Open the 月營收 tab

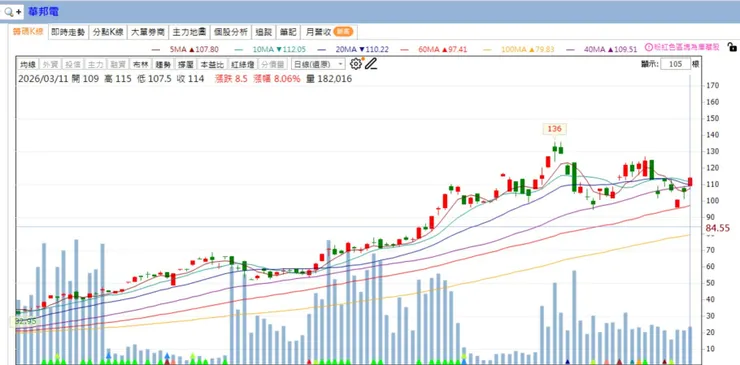[x=328, y=32]
